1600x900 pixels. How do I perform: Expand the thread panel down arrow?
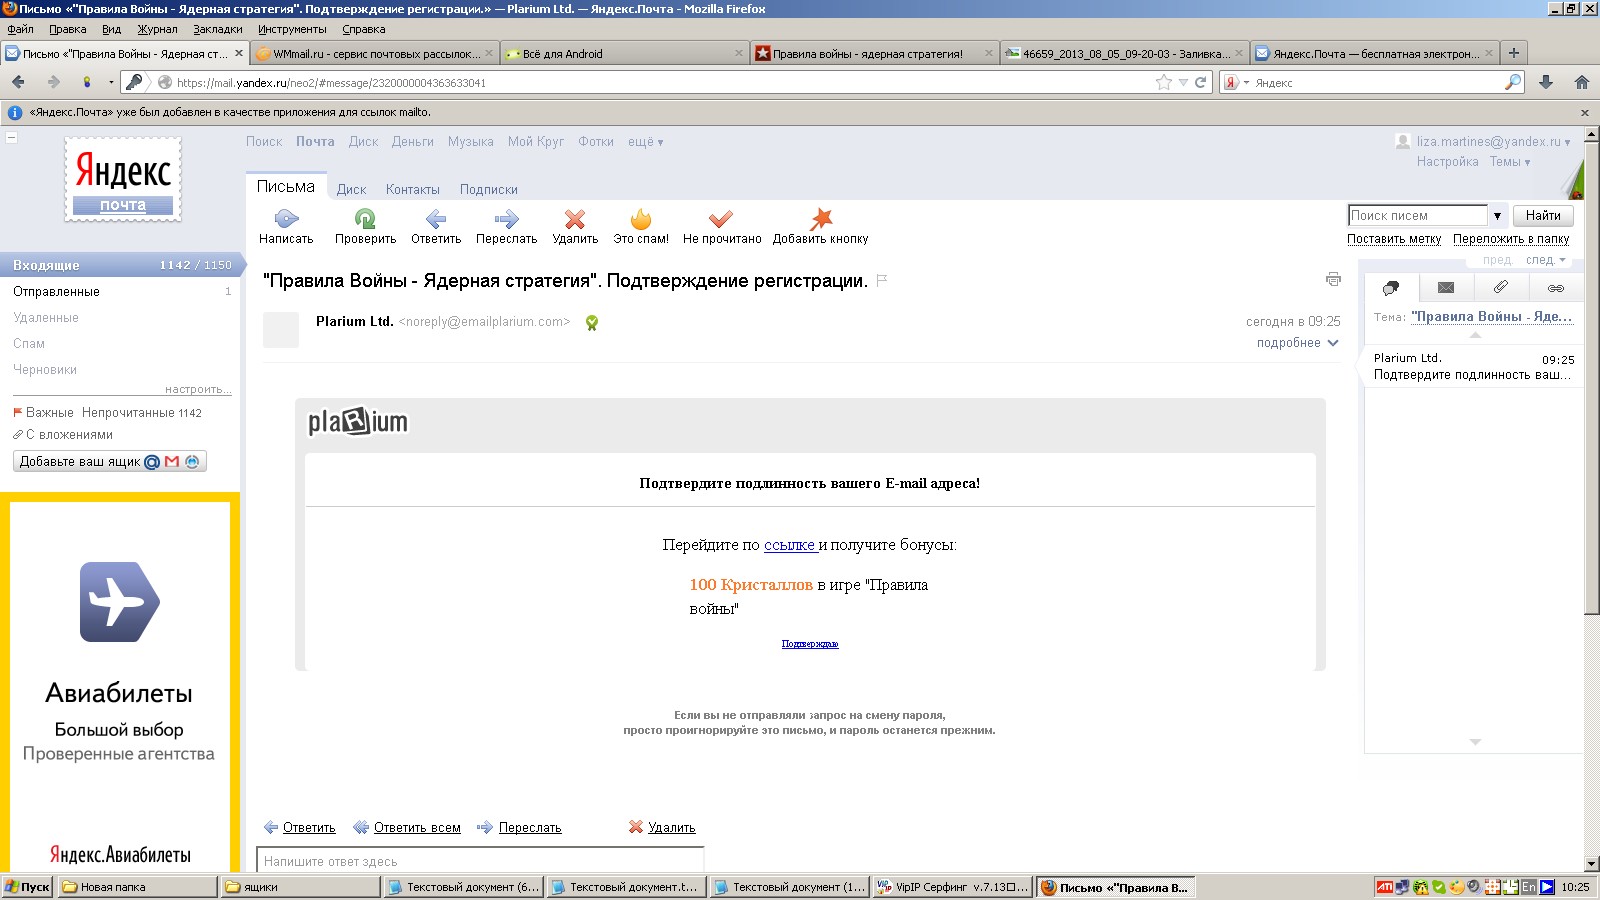[1475, 742]
